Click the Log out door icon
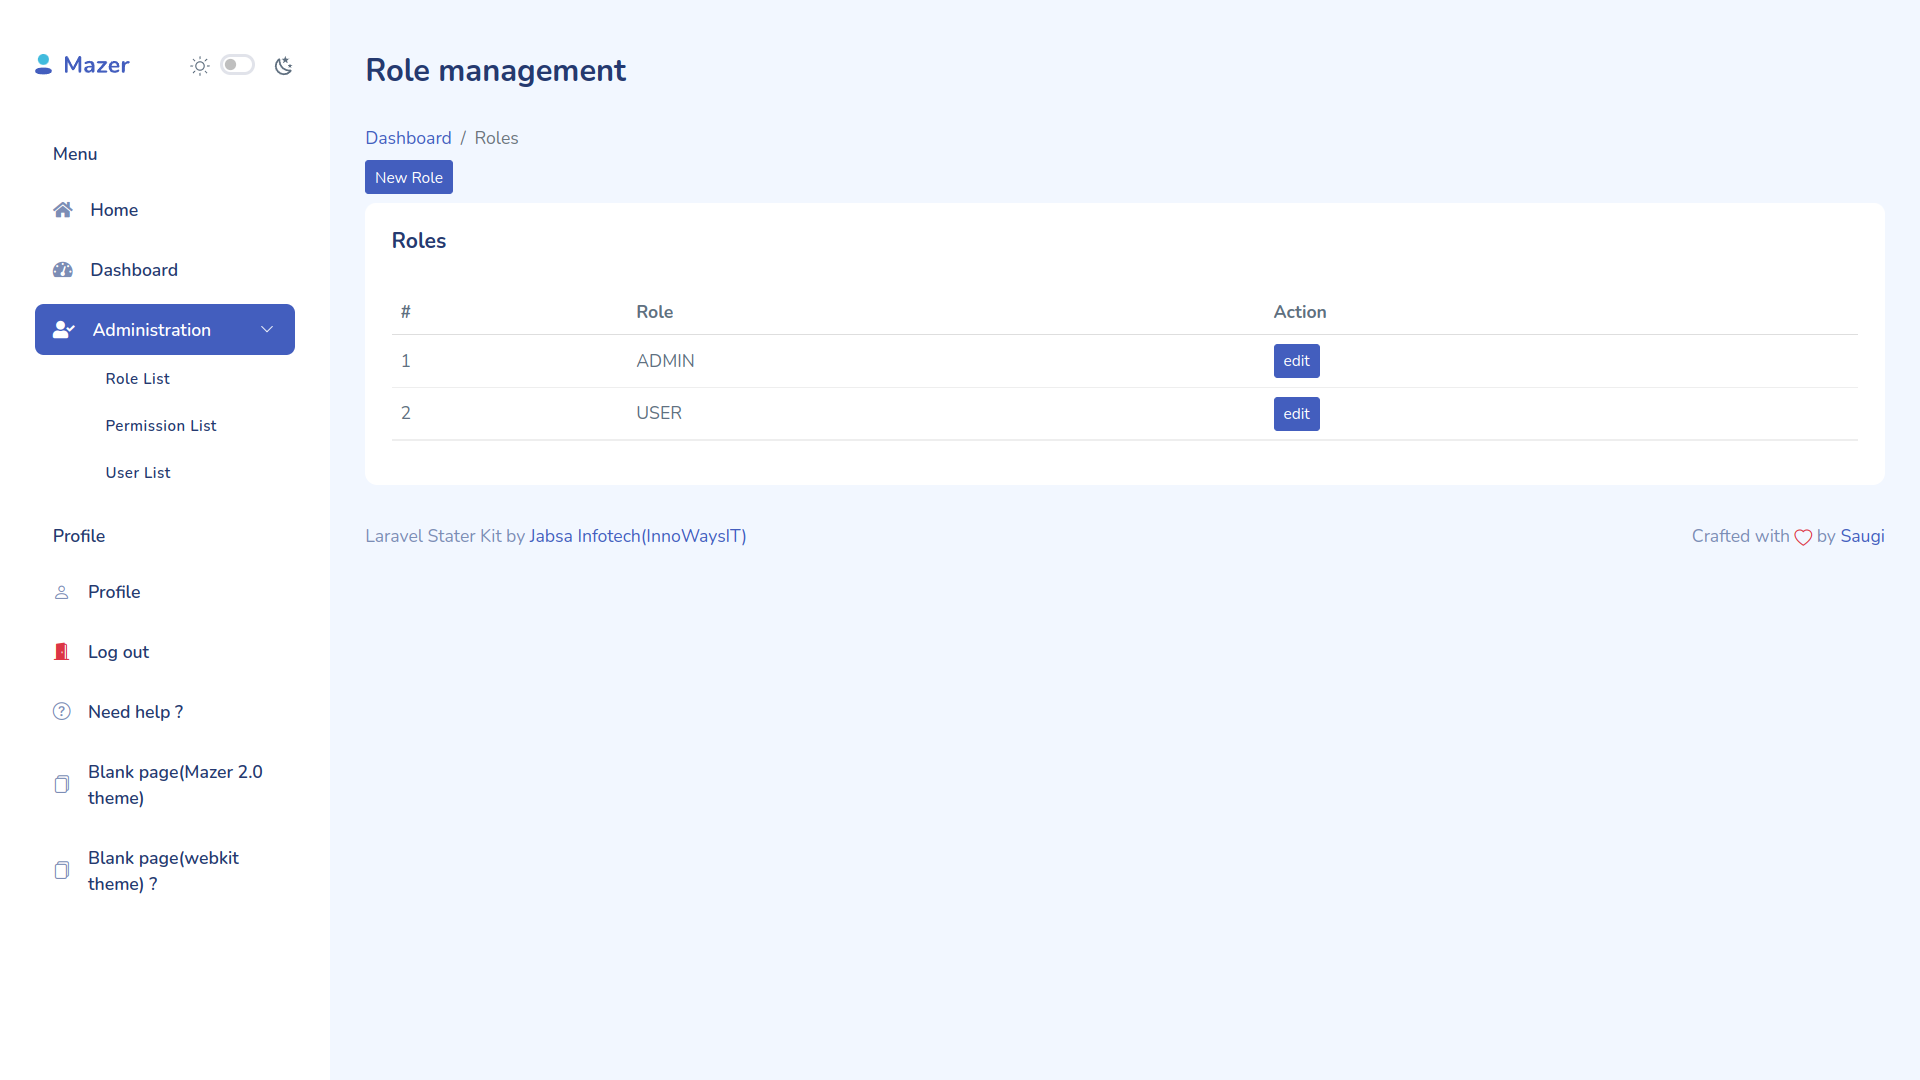This screenshot has width=1920, height=1080. [62, 652]
